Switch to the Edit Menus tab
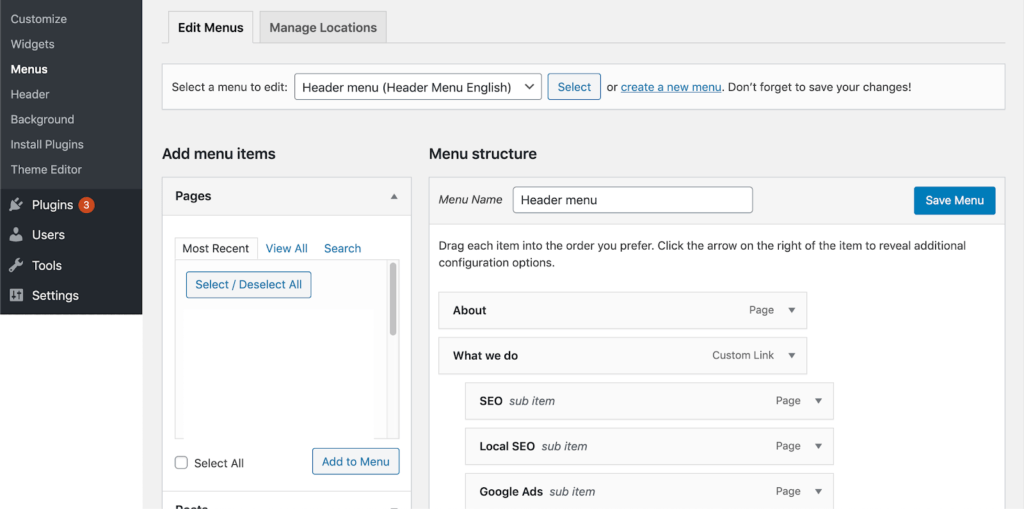This screenshot has width=1024, height=509. (x=210, y=27)
